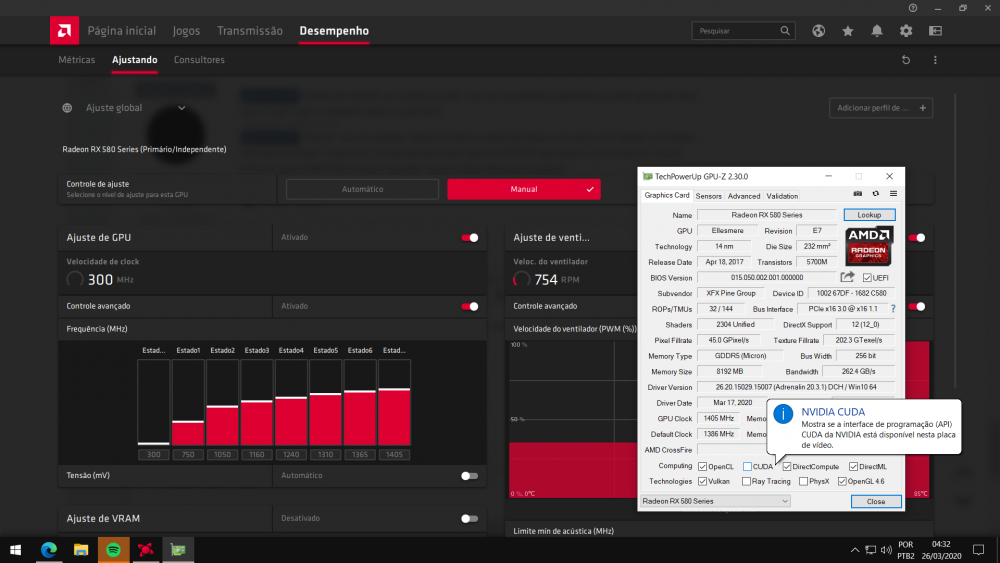Toggle the Ajuste de GPU switch

tap(469, 238)
